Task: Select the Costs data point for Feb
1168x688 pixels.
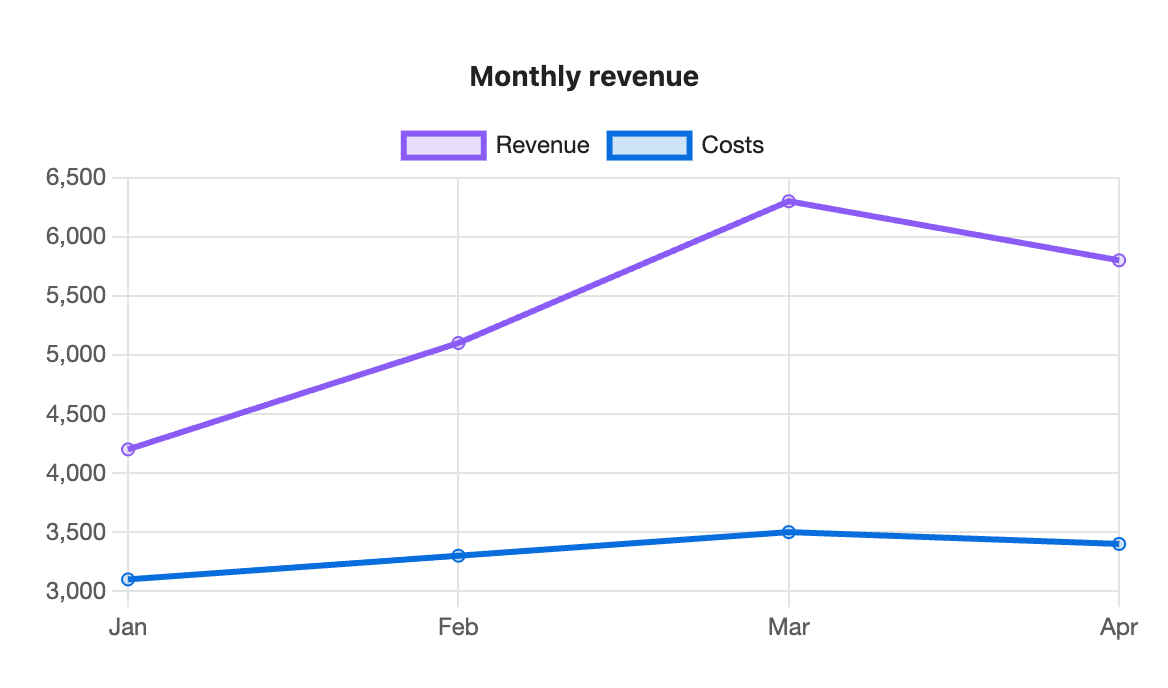Action: click(x=458, y=555)
